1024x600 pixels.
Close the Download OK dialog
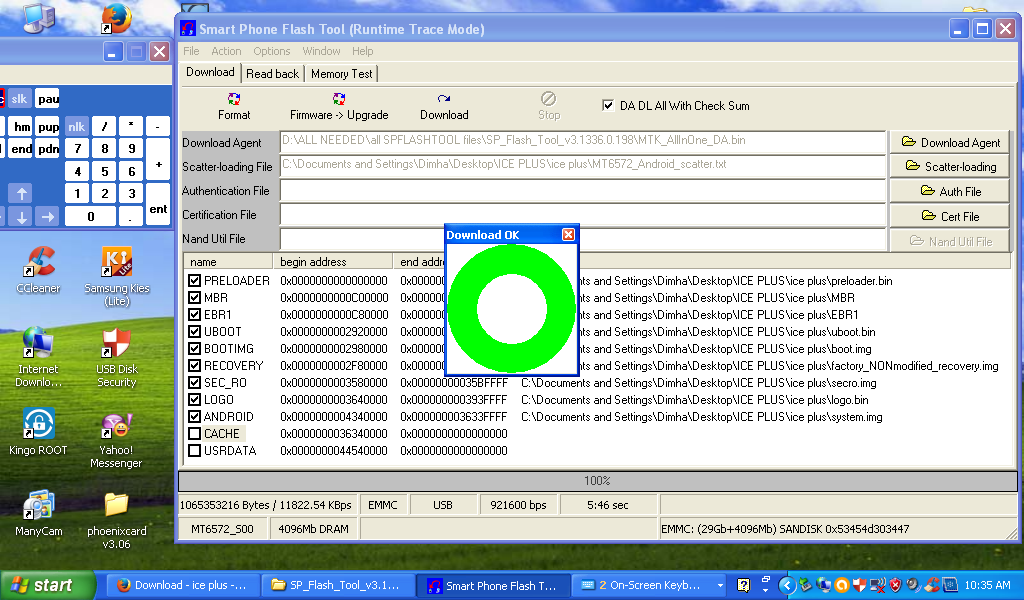click(x=568, y=234)
